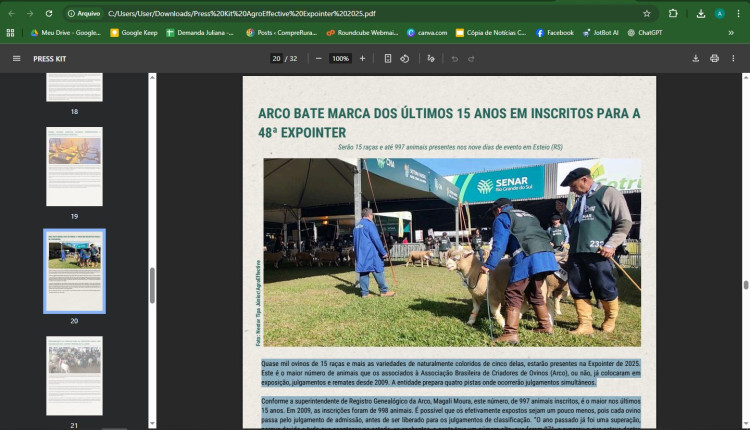The height and width of the screenshot is (430, 750).
Task: Expand the hidden bookmarks overflow chevron
Action: pyautogui.click(x=731, y=32)
